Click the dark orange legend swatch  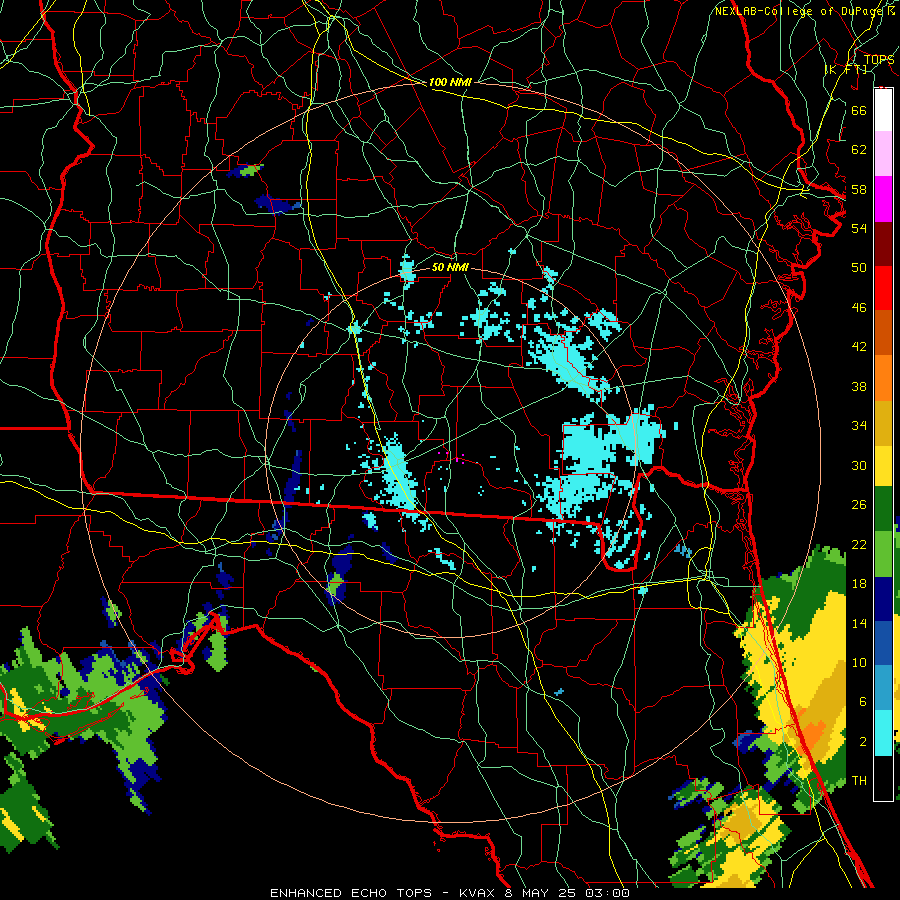tap(883, 332)
